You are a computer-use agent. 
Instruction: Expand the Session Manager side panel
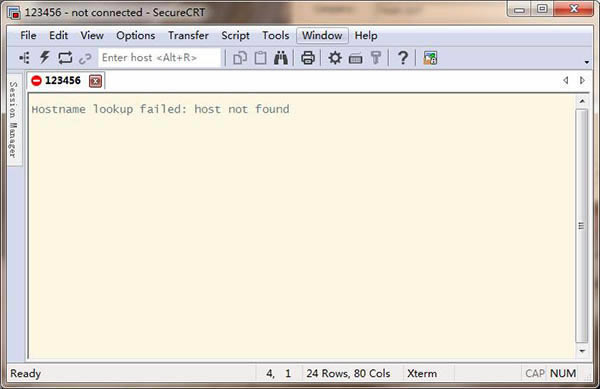(x=13, y=119)
